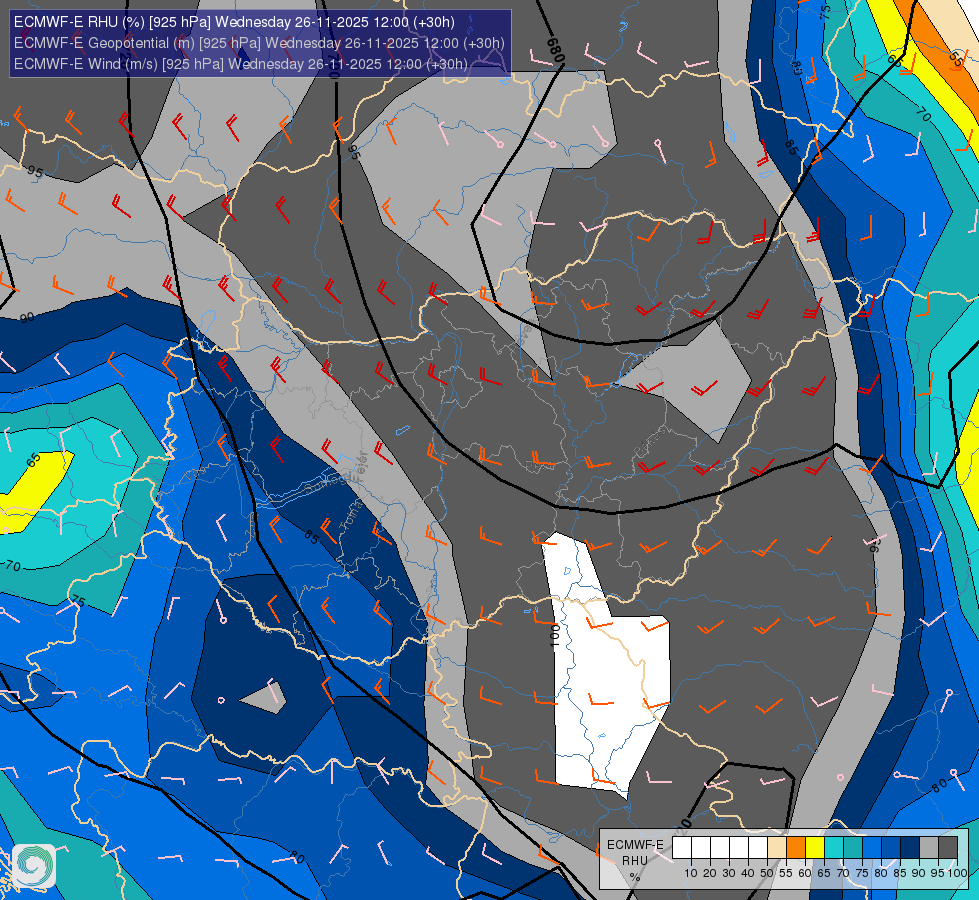This screenshot has width=979, height=900.
Task: Click the legend '%' unit label
Action: pos(635,878)
